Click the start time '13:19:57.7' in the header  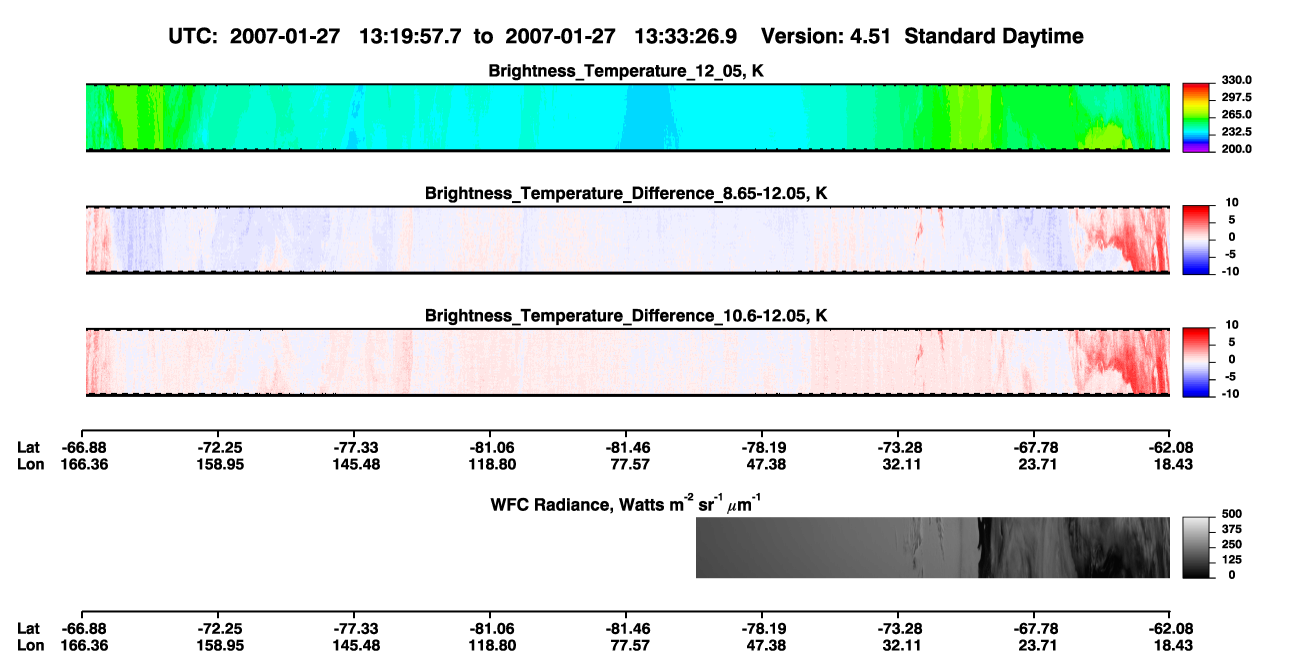409,37
